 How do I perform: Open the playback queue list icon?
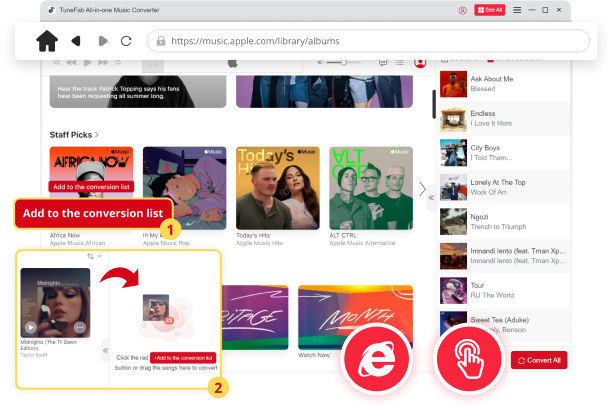(x=401, y=63)
